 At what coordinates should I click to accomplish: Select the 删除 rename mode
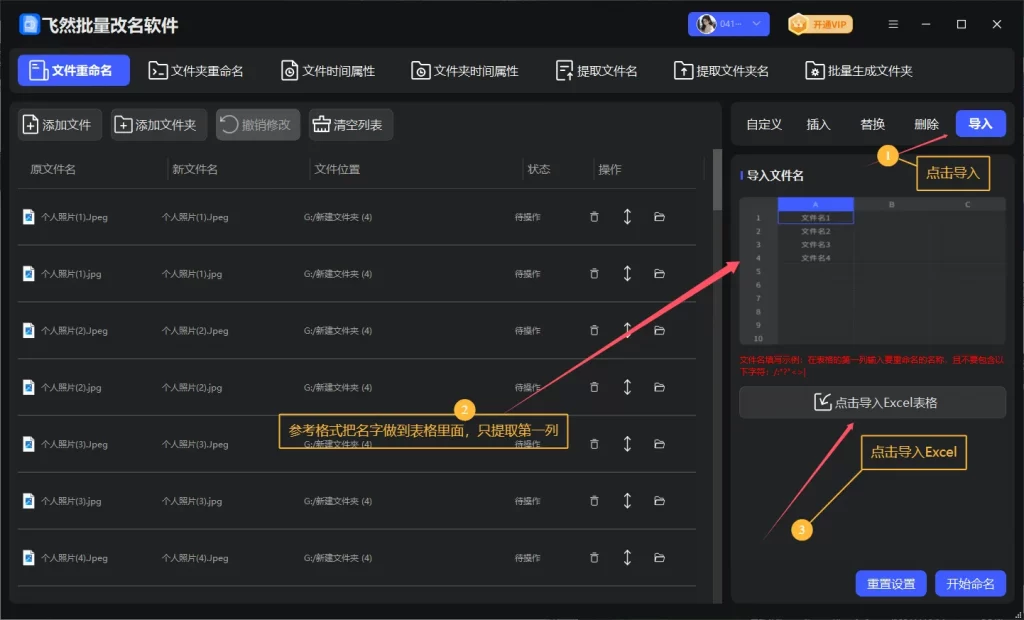pos(926,124)
